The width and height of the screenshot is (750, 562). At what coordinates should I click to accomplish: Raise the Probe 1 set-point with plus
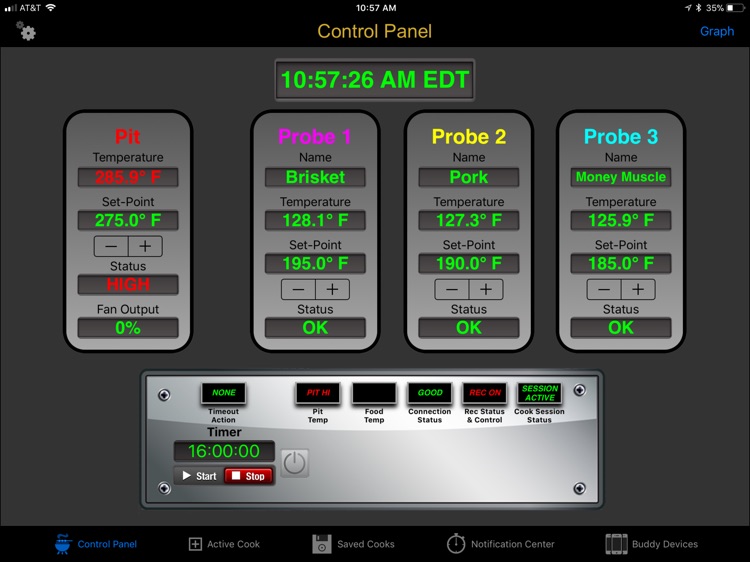point(332,290)
